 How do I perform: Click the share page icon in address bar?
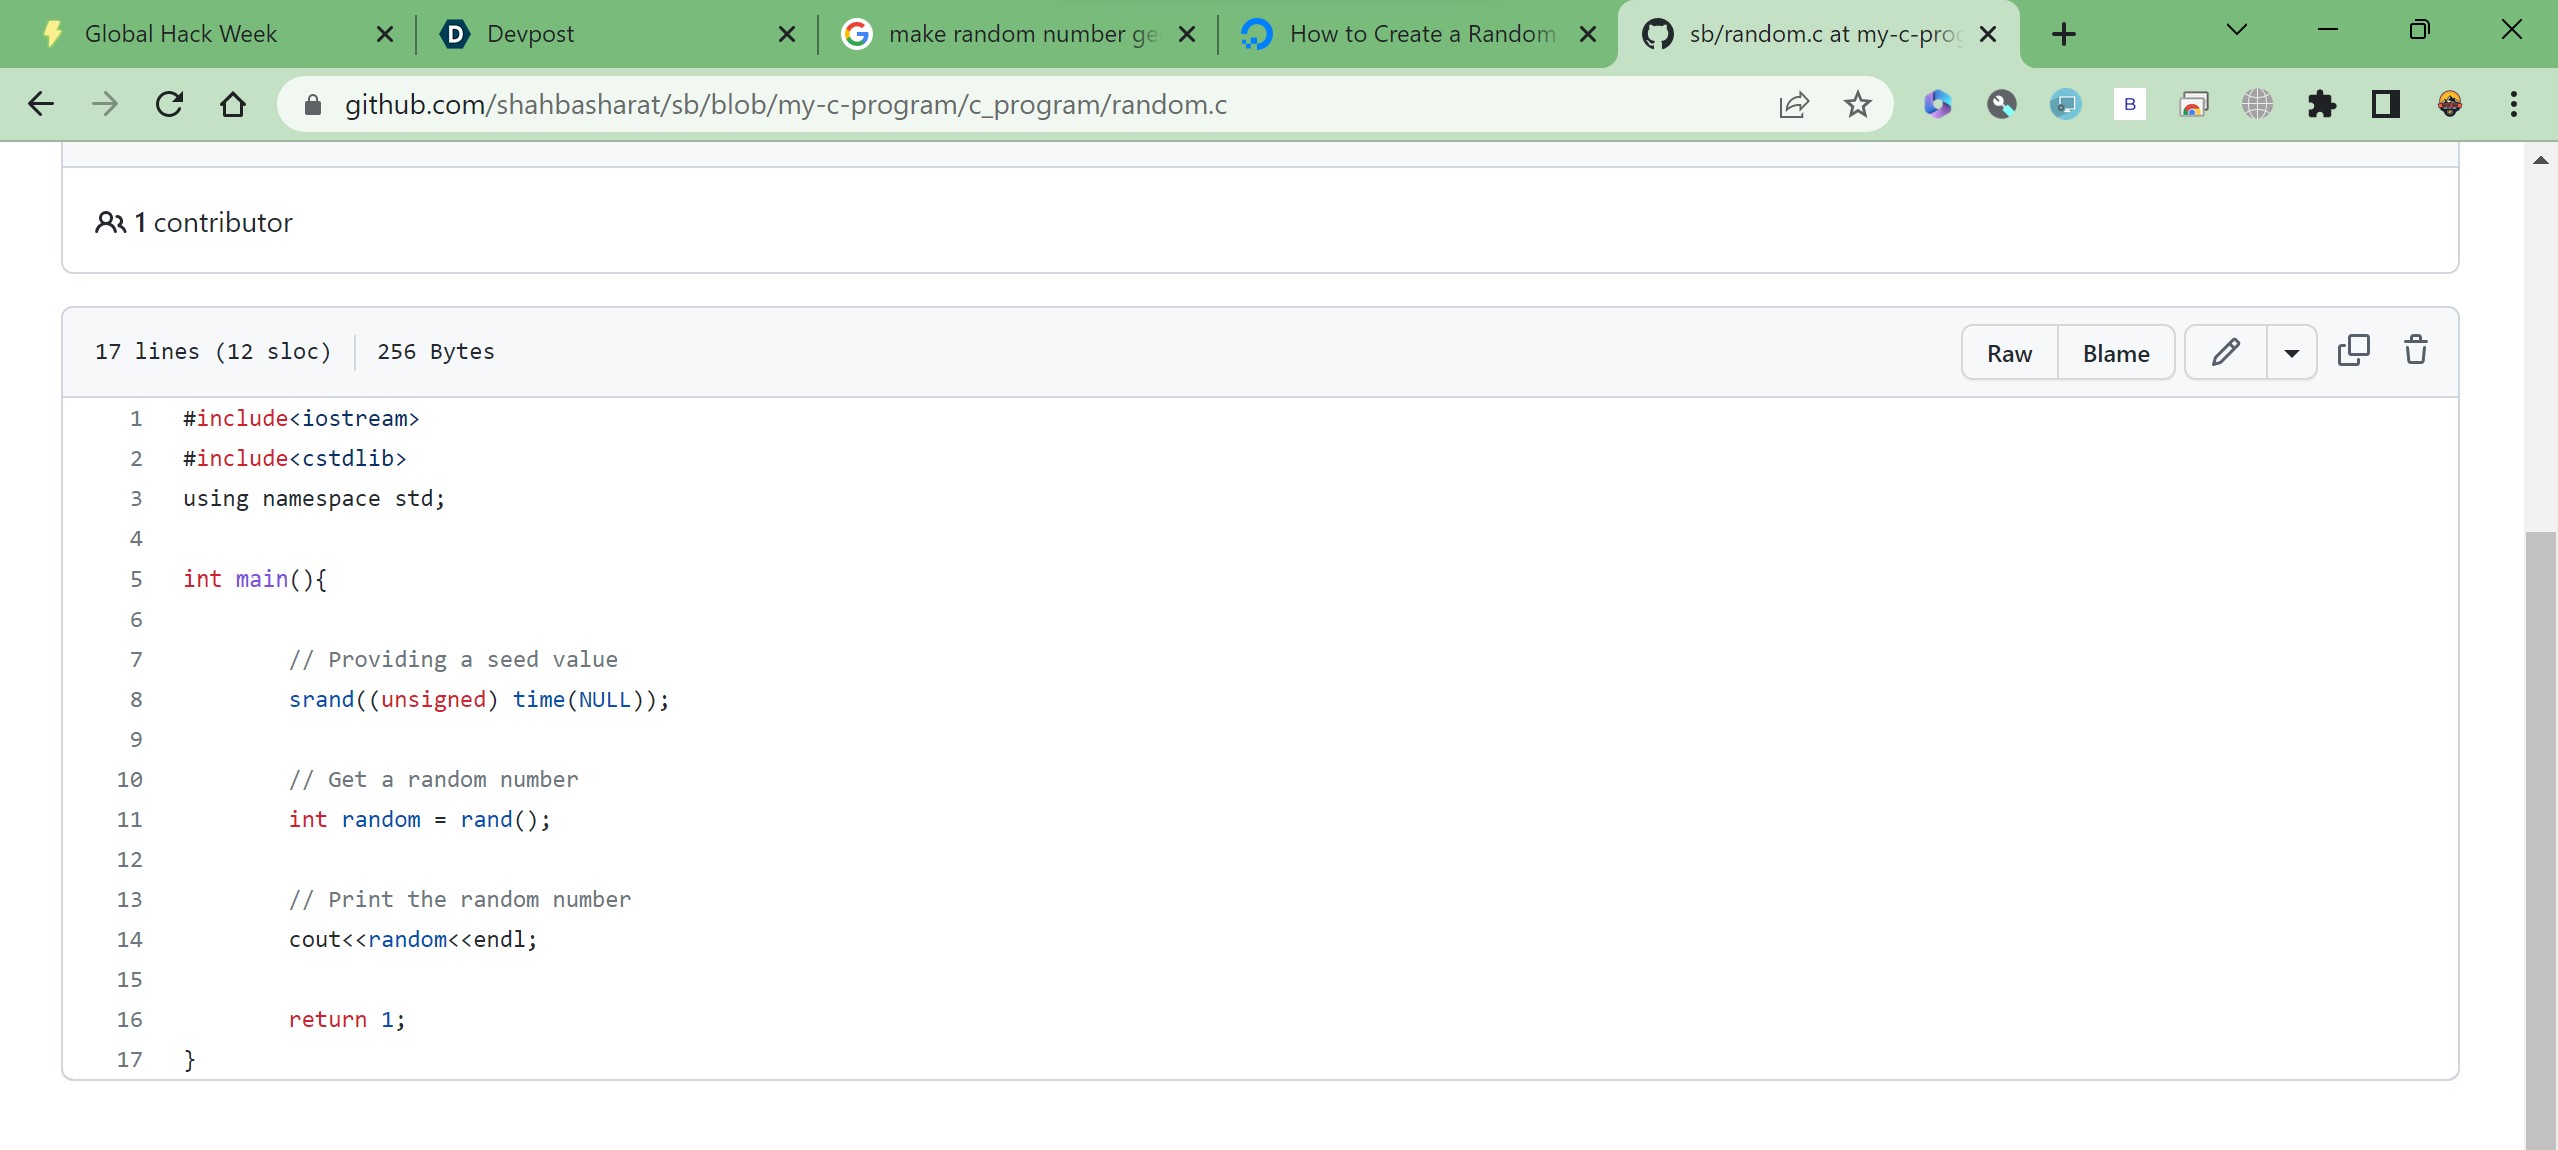1793,104
